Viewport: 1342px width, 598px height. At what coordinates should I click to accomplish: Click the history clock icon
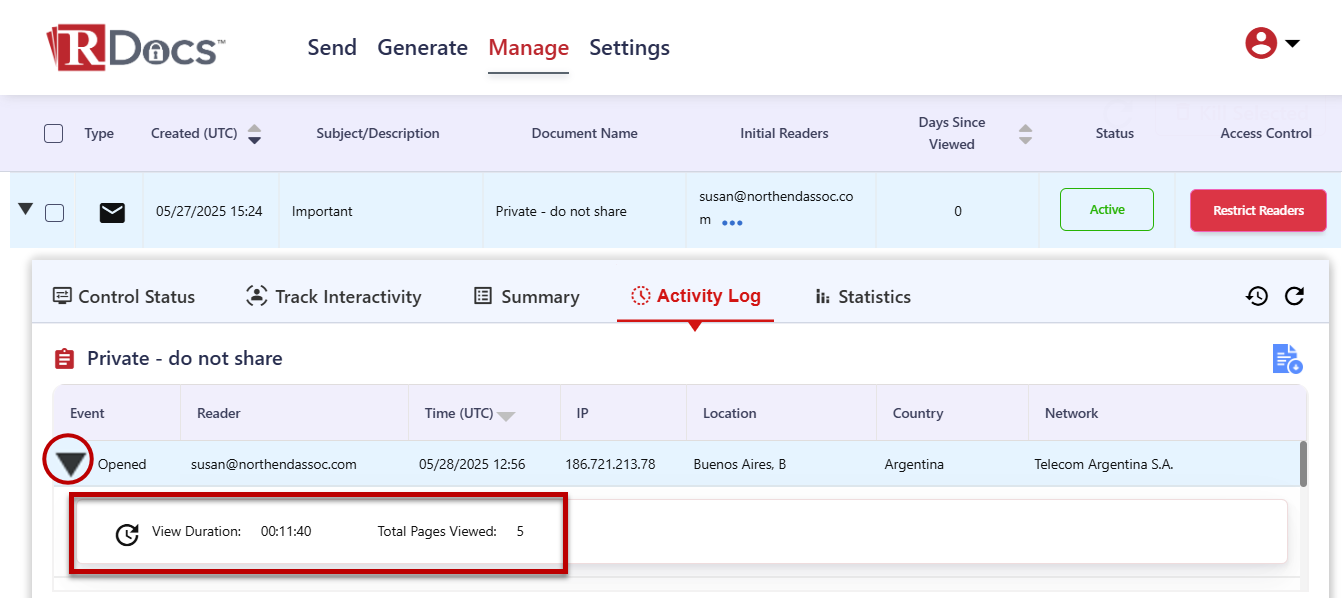tap(1257, 296)
